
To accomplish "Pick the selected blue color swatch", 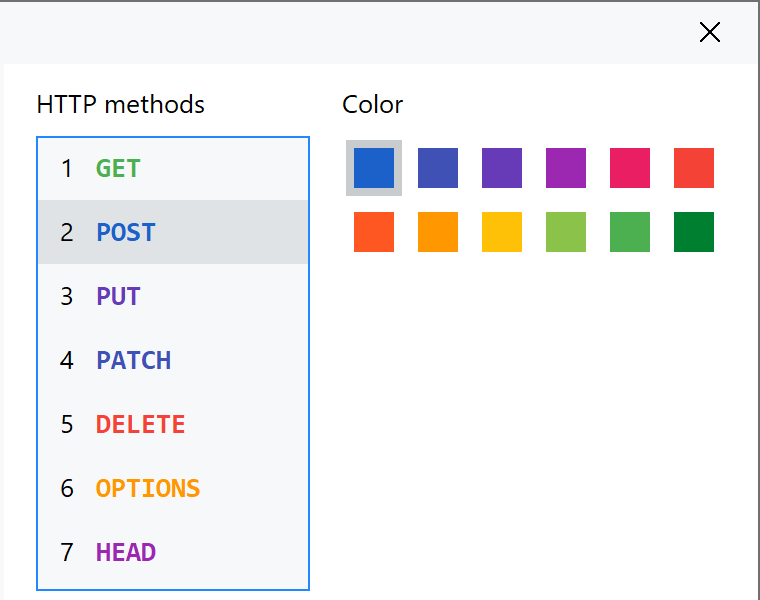I will pyautogui.click(x=374, y=168).
